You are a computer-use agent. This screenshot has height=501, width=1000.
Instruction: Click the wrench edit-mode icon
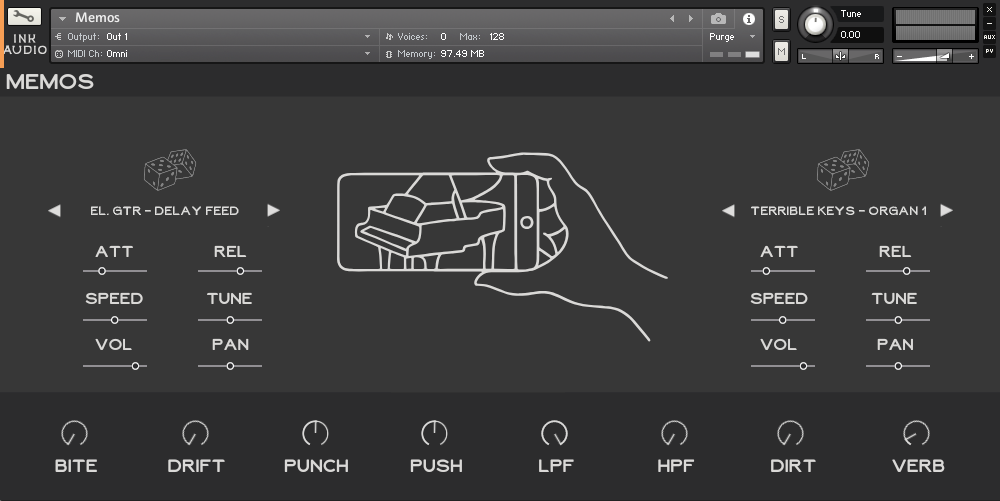pyautogui.click(x=24, y=17)
